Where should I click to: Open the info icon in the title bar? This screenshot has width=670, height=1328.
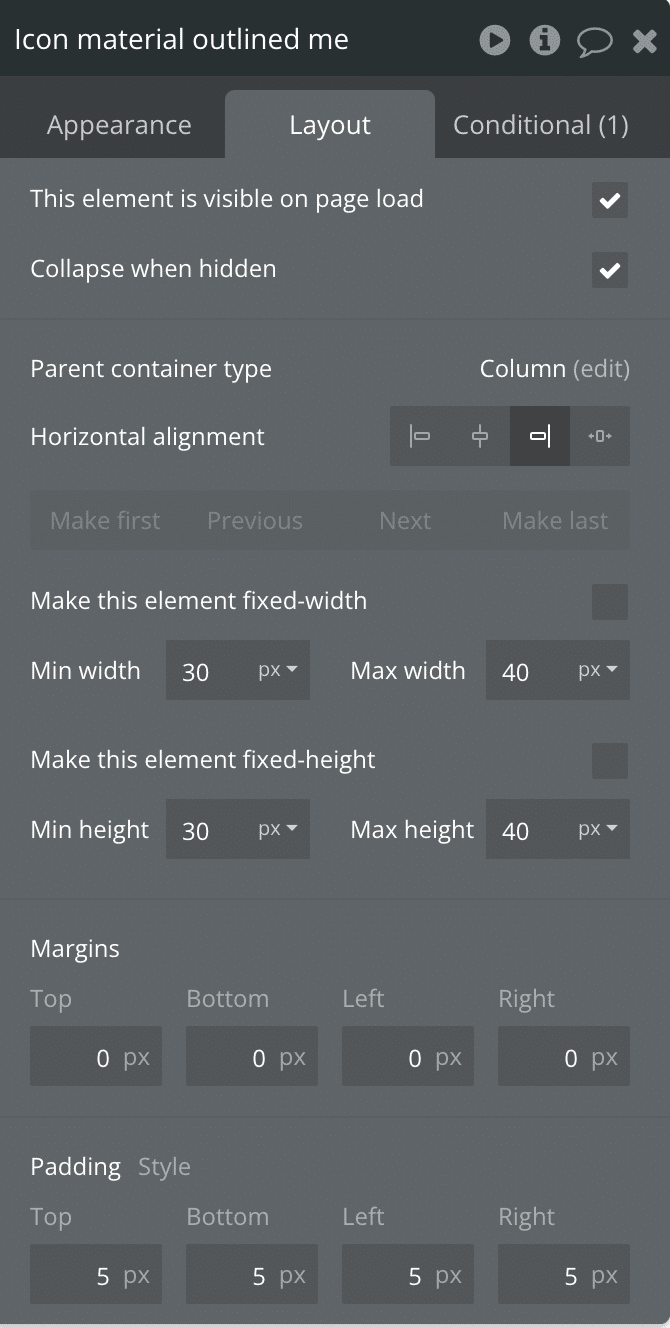545,40
